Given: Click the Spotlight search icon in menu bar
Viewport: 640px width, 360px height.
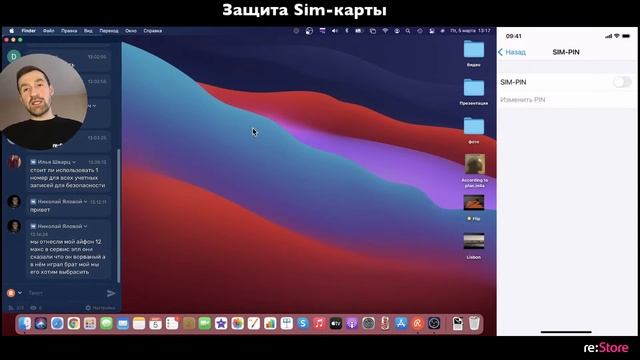Looking at the screenshot, I should click(408, 31).
